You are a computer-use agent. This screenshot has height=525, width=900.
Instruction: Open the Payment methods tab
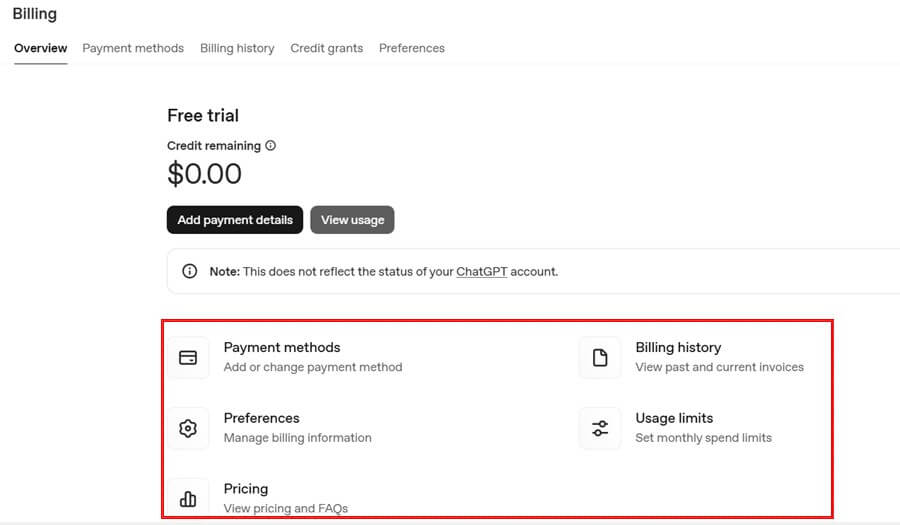point(133,48)
